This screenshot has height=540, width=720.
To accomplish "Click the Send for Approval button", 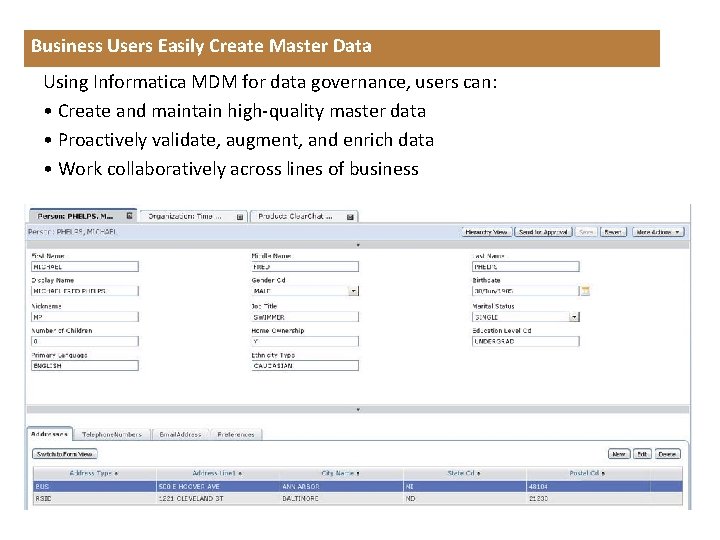I will [543, 232].
